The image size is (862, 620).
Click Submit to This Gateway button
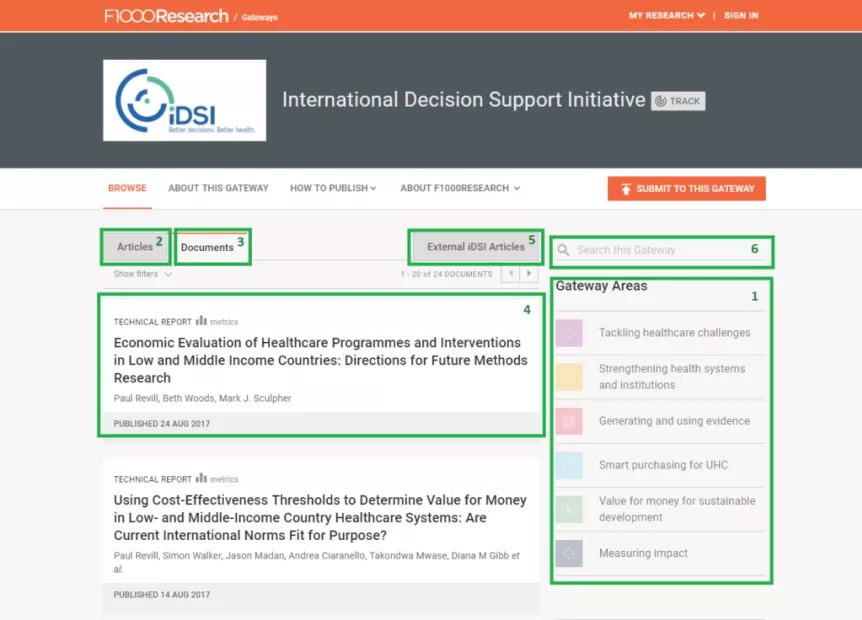click(x=687, y=189)
